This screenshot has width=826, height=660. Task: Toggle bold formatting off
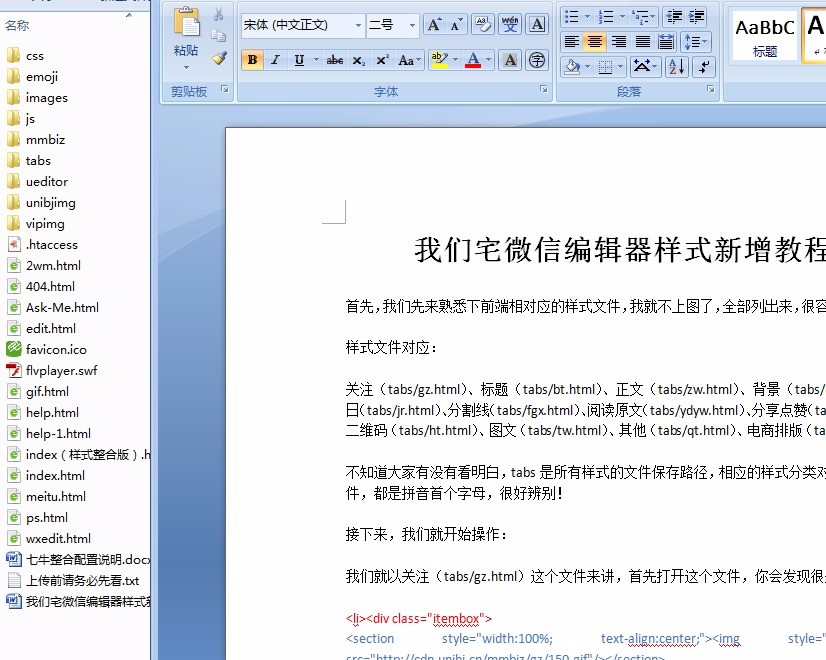point(253,60)
